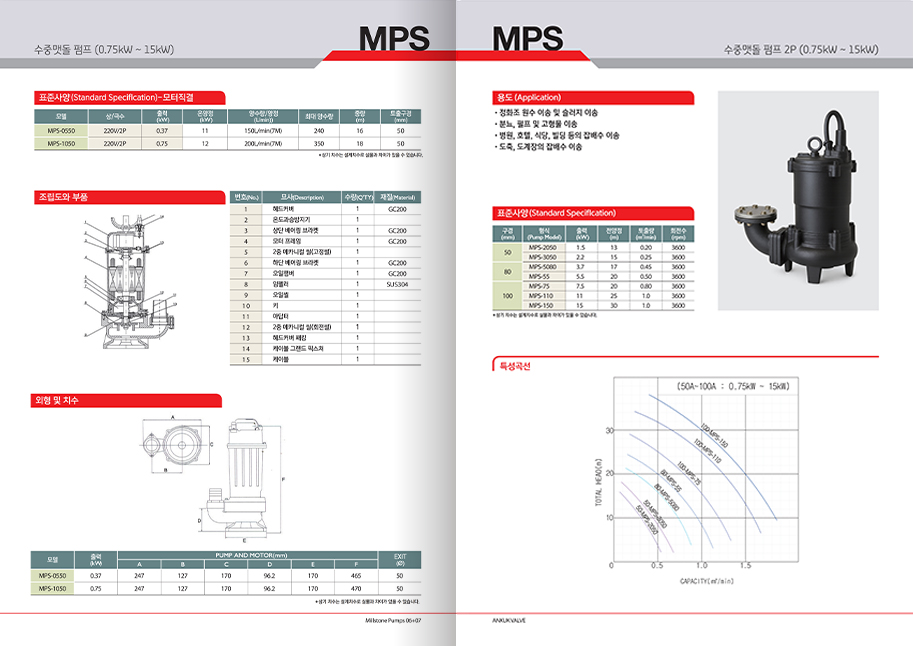Click the Millstone Pumps footer page number
The image size is (913, 646).
coord(393,620)
